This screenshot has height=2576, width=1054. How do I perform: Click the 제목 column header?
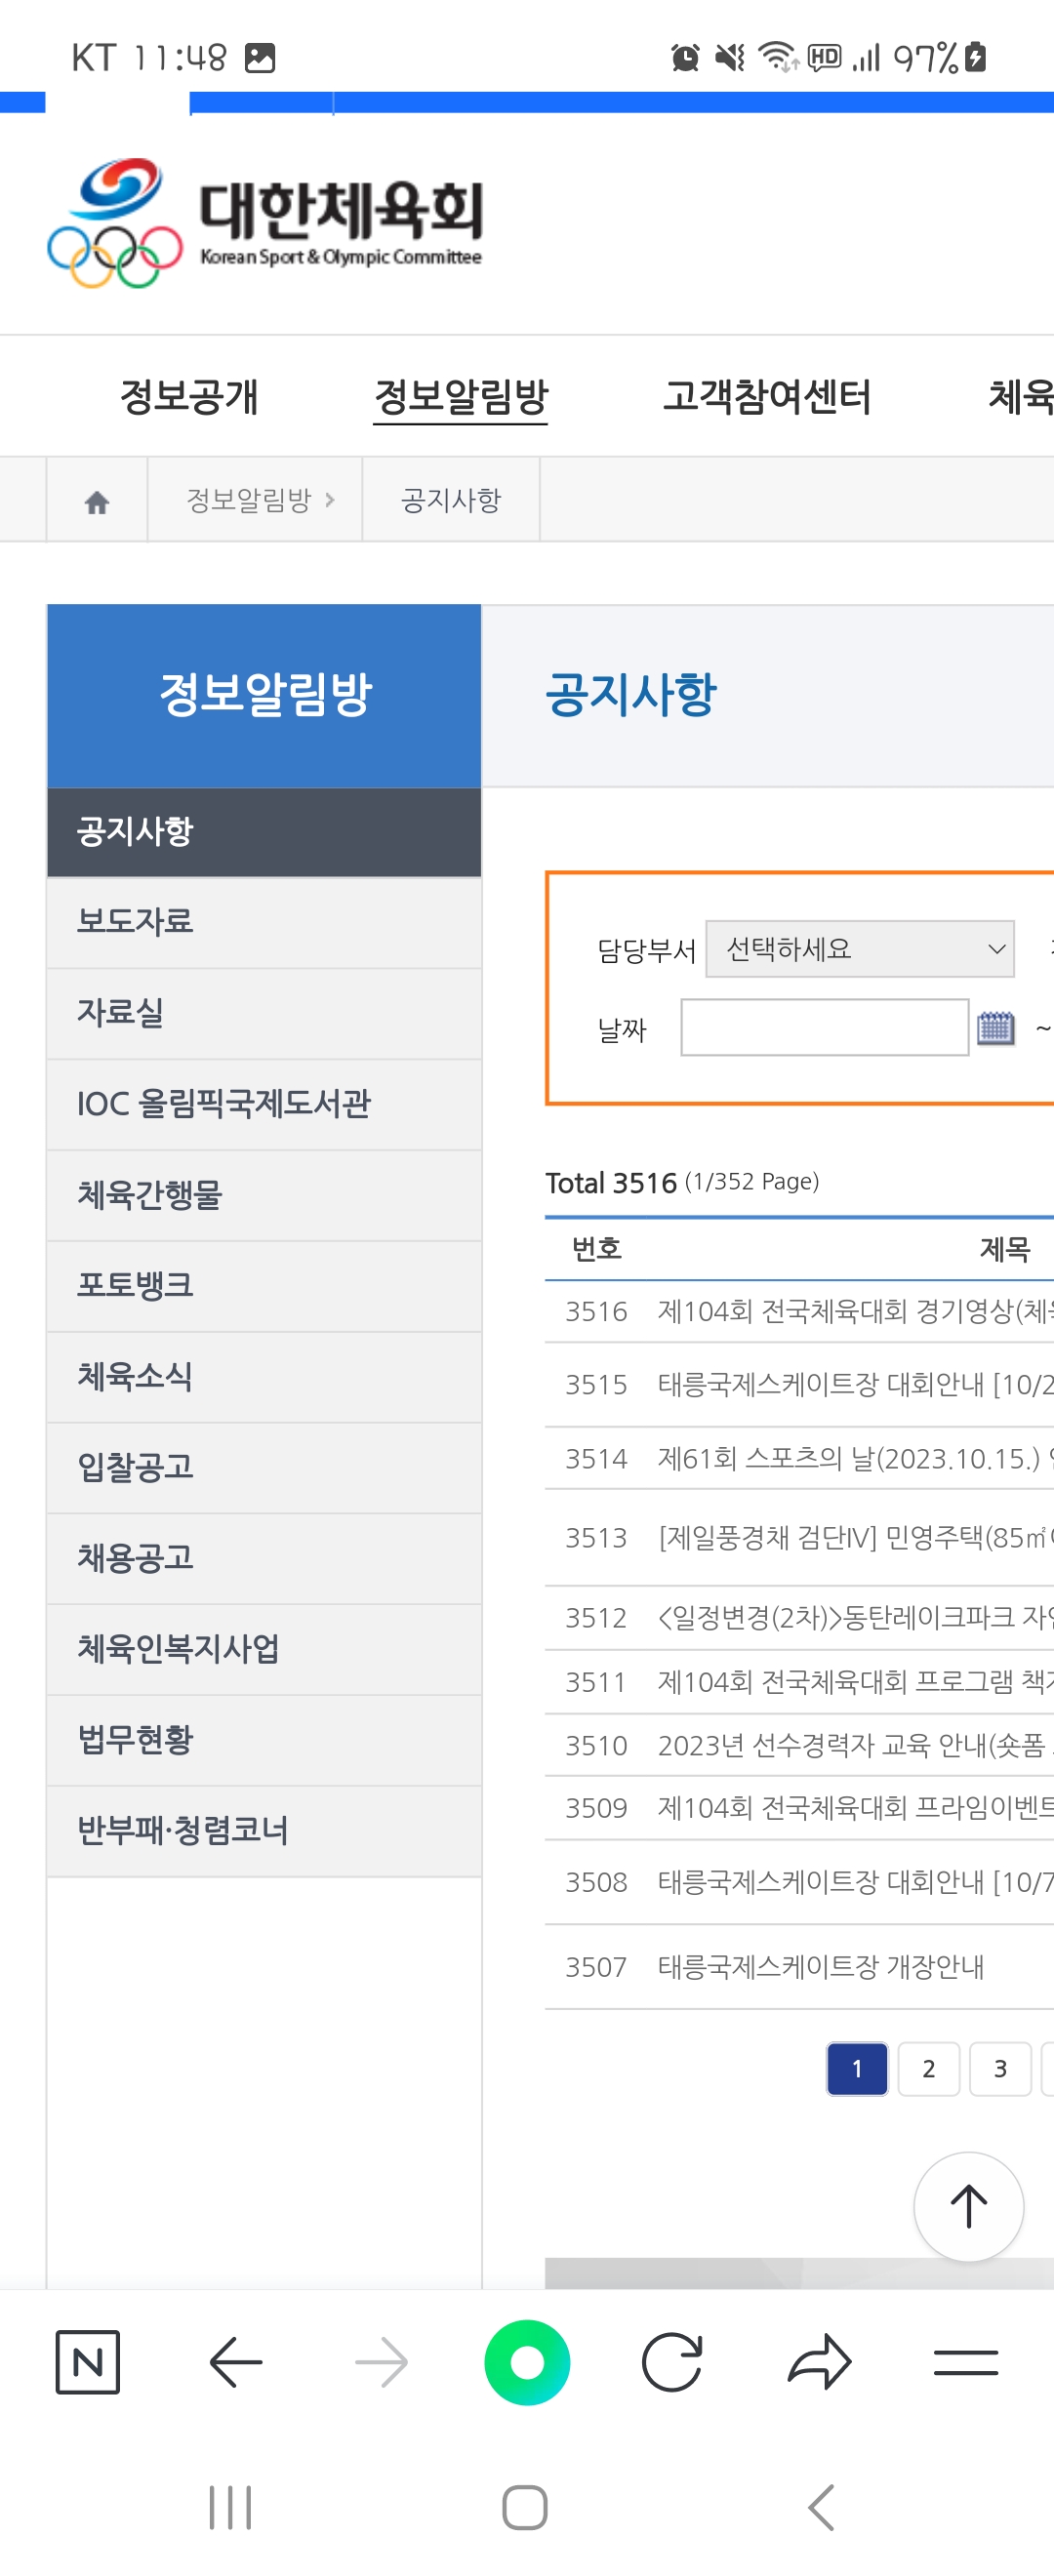pyautogui.click(x=1004, y=1248)
